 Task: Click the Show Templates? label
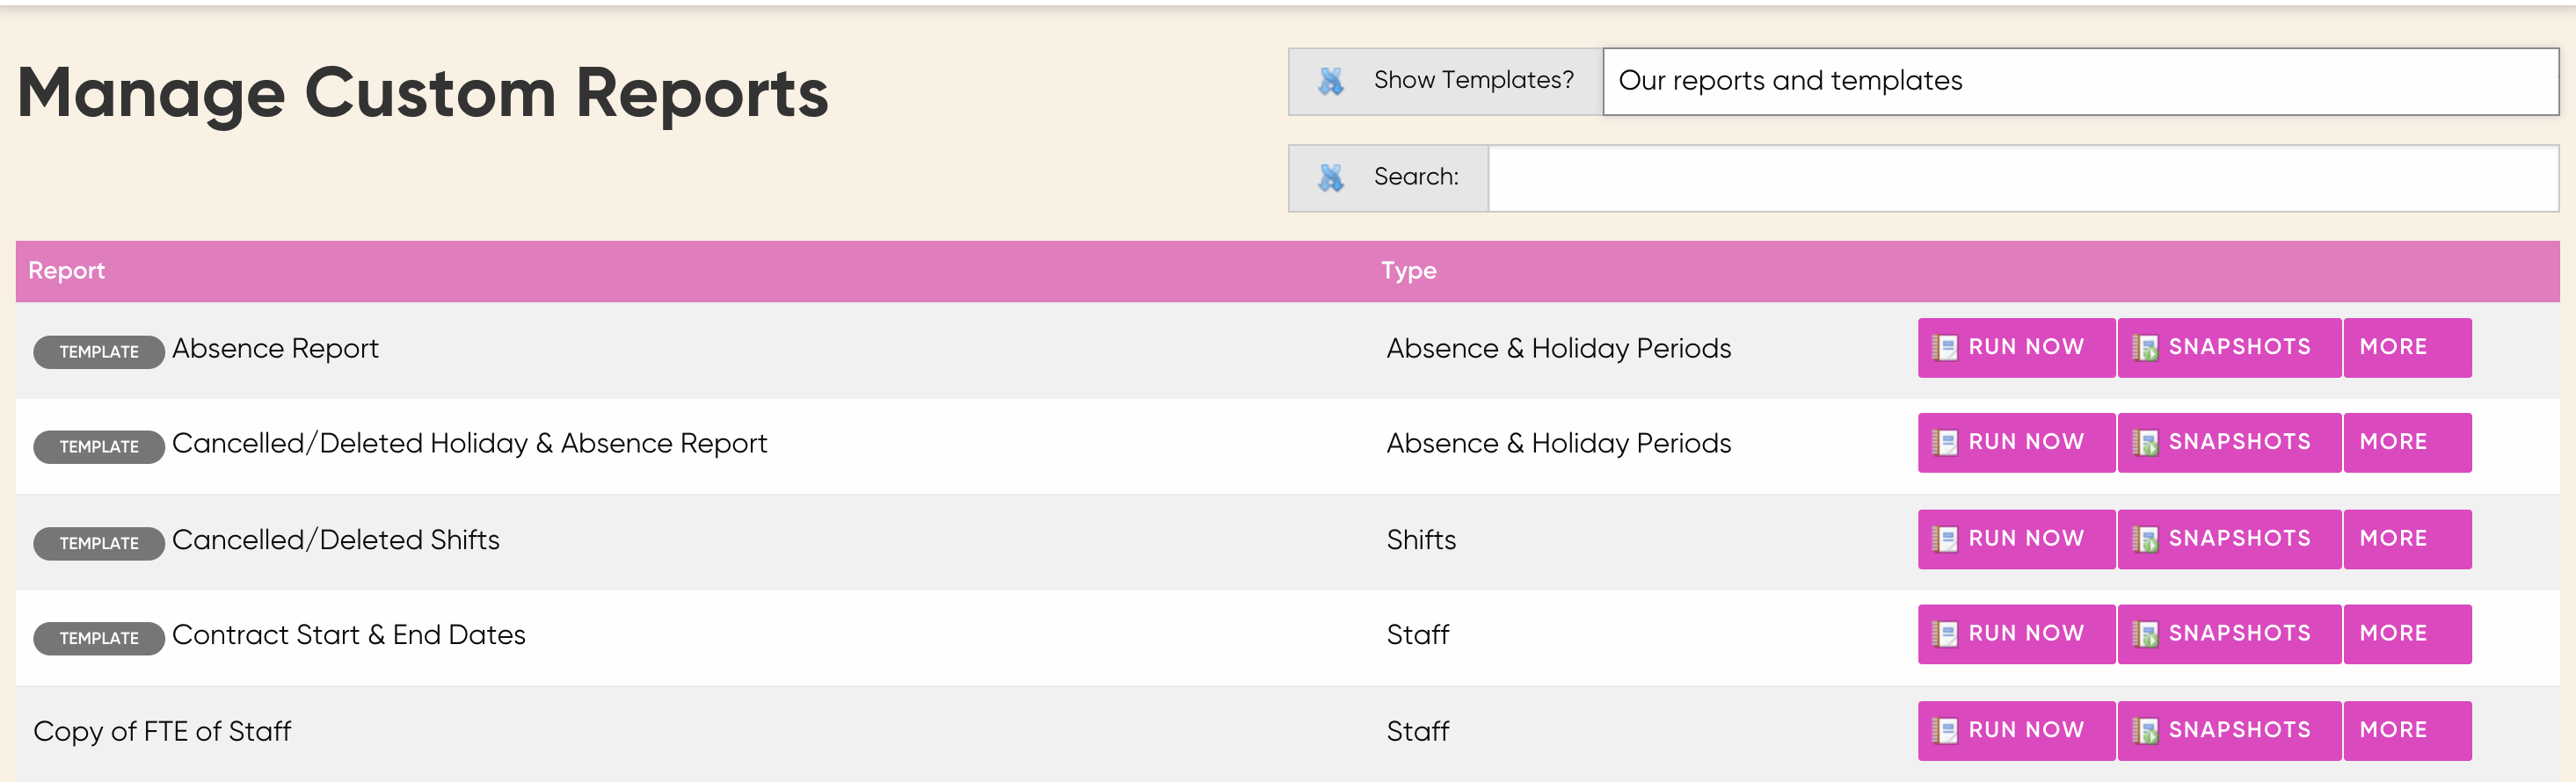pos(1473,80)
